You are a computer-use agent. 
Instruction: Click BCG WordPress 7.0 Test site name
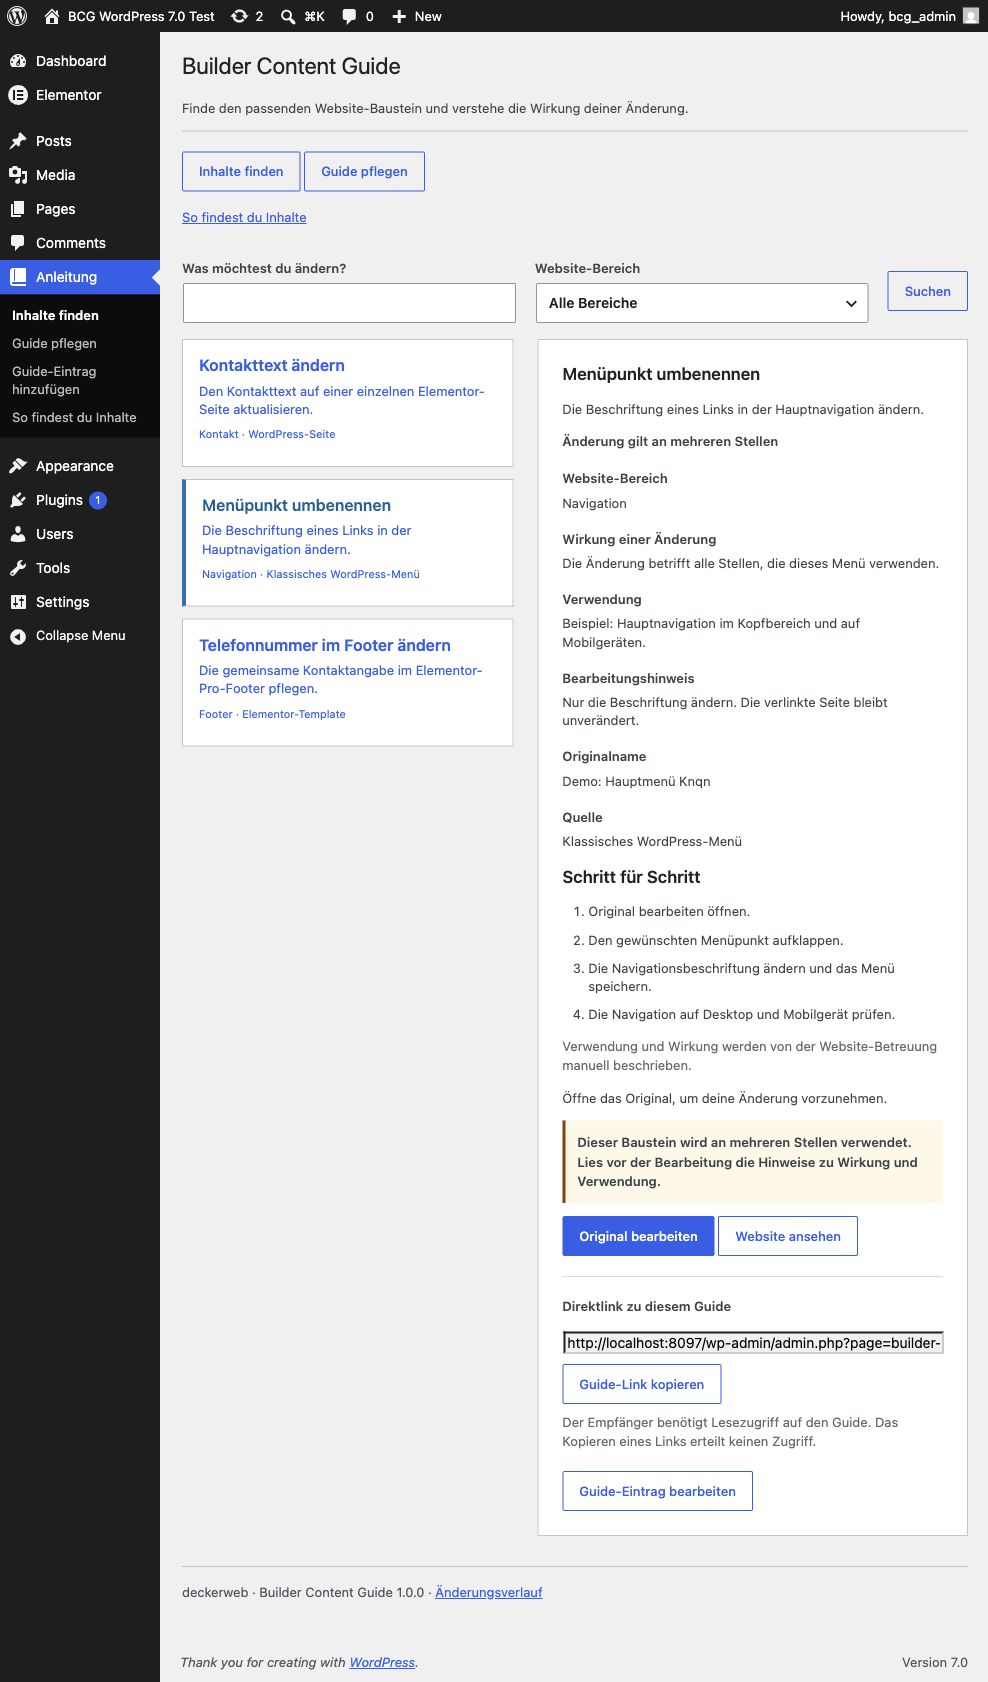[x=141, y=16]
